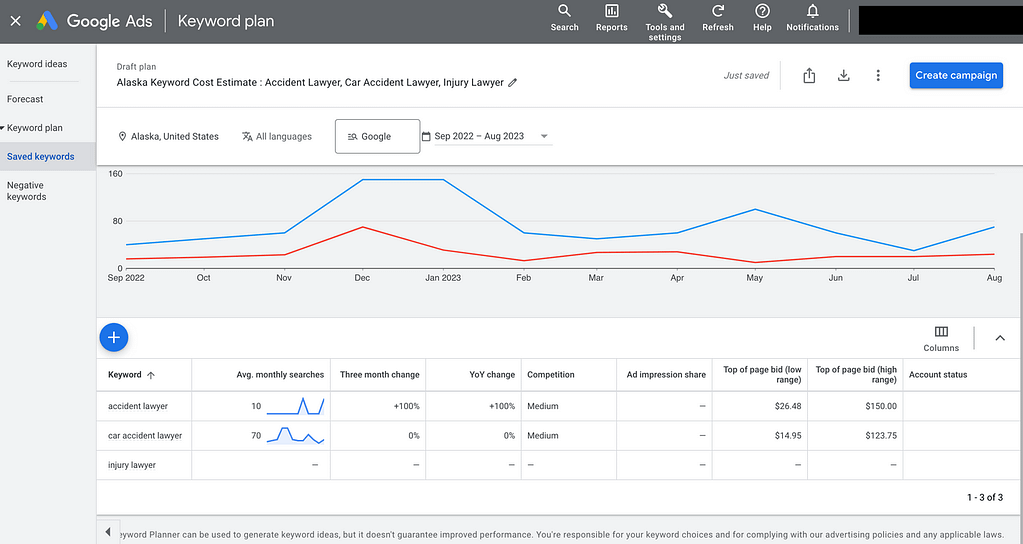The image size is (1023, 544).
Task: Change the Alaska, United States location
Action: [x=168, y=136]
